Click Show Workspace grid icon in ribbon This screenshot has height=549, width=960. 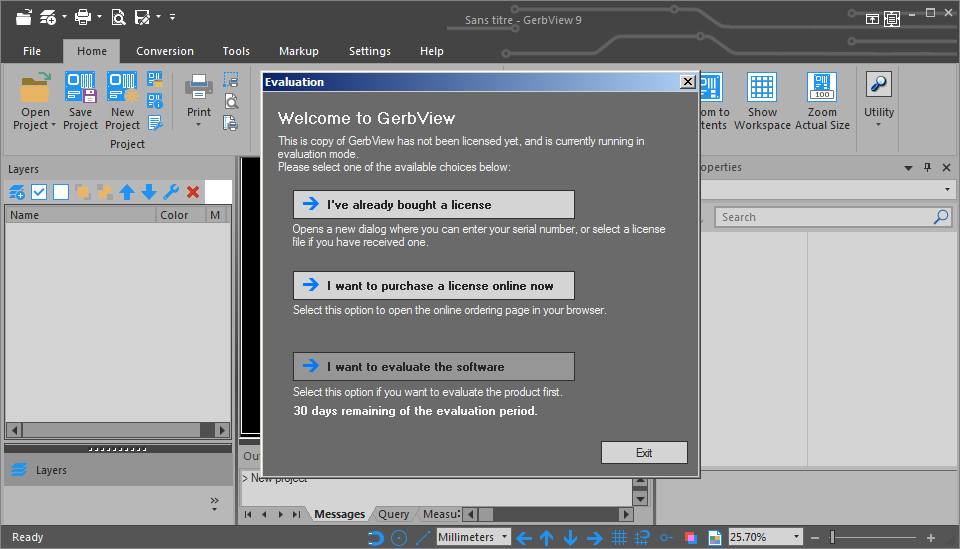(762, 87)
